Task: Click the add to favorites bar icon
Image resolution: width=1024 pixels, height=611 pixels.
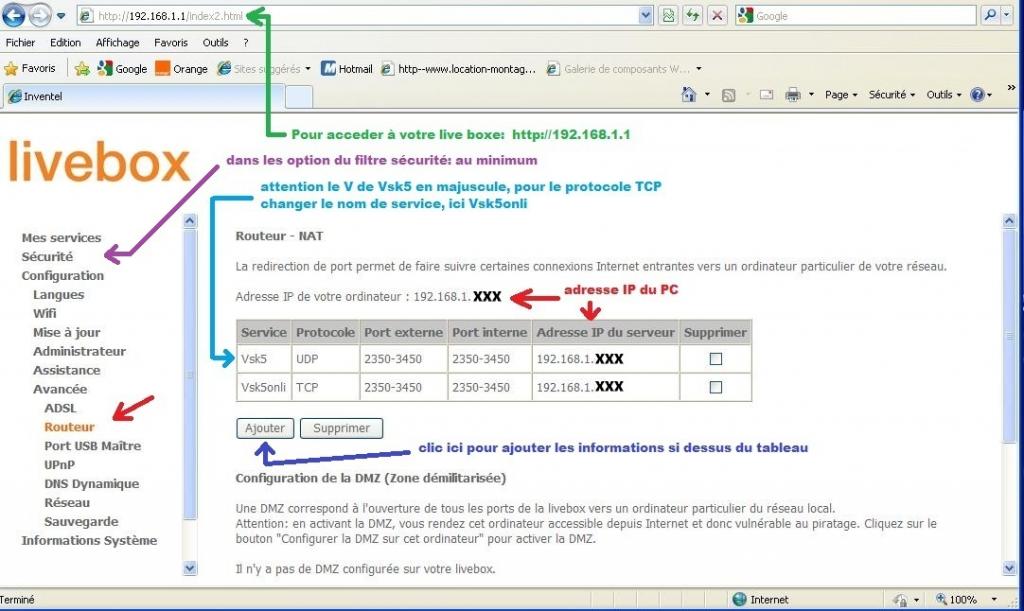Action: (x=82, y=69)
